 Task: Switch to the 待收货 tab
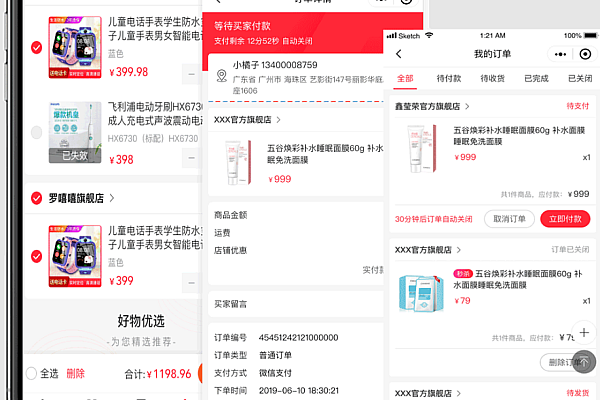492,78
